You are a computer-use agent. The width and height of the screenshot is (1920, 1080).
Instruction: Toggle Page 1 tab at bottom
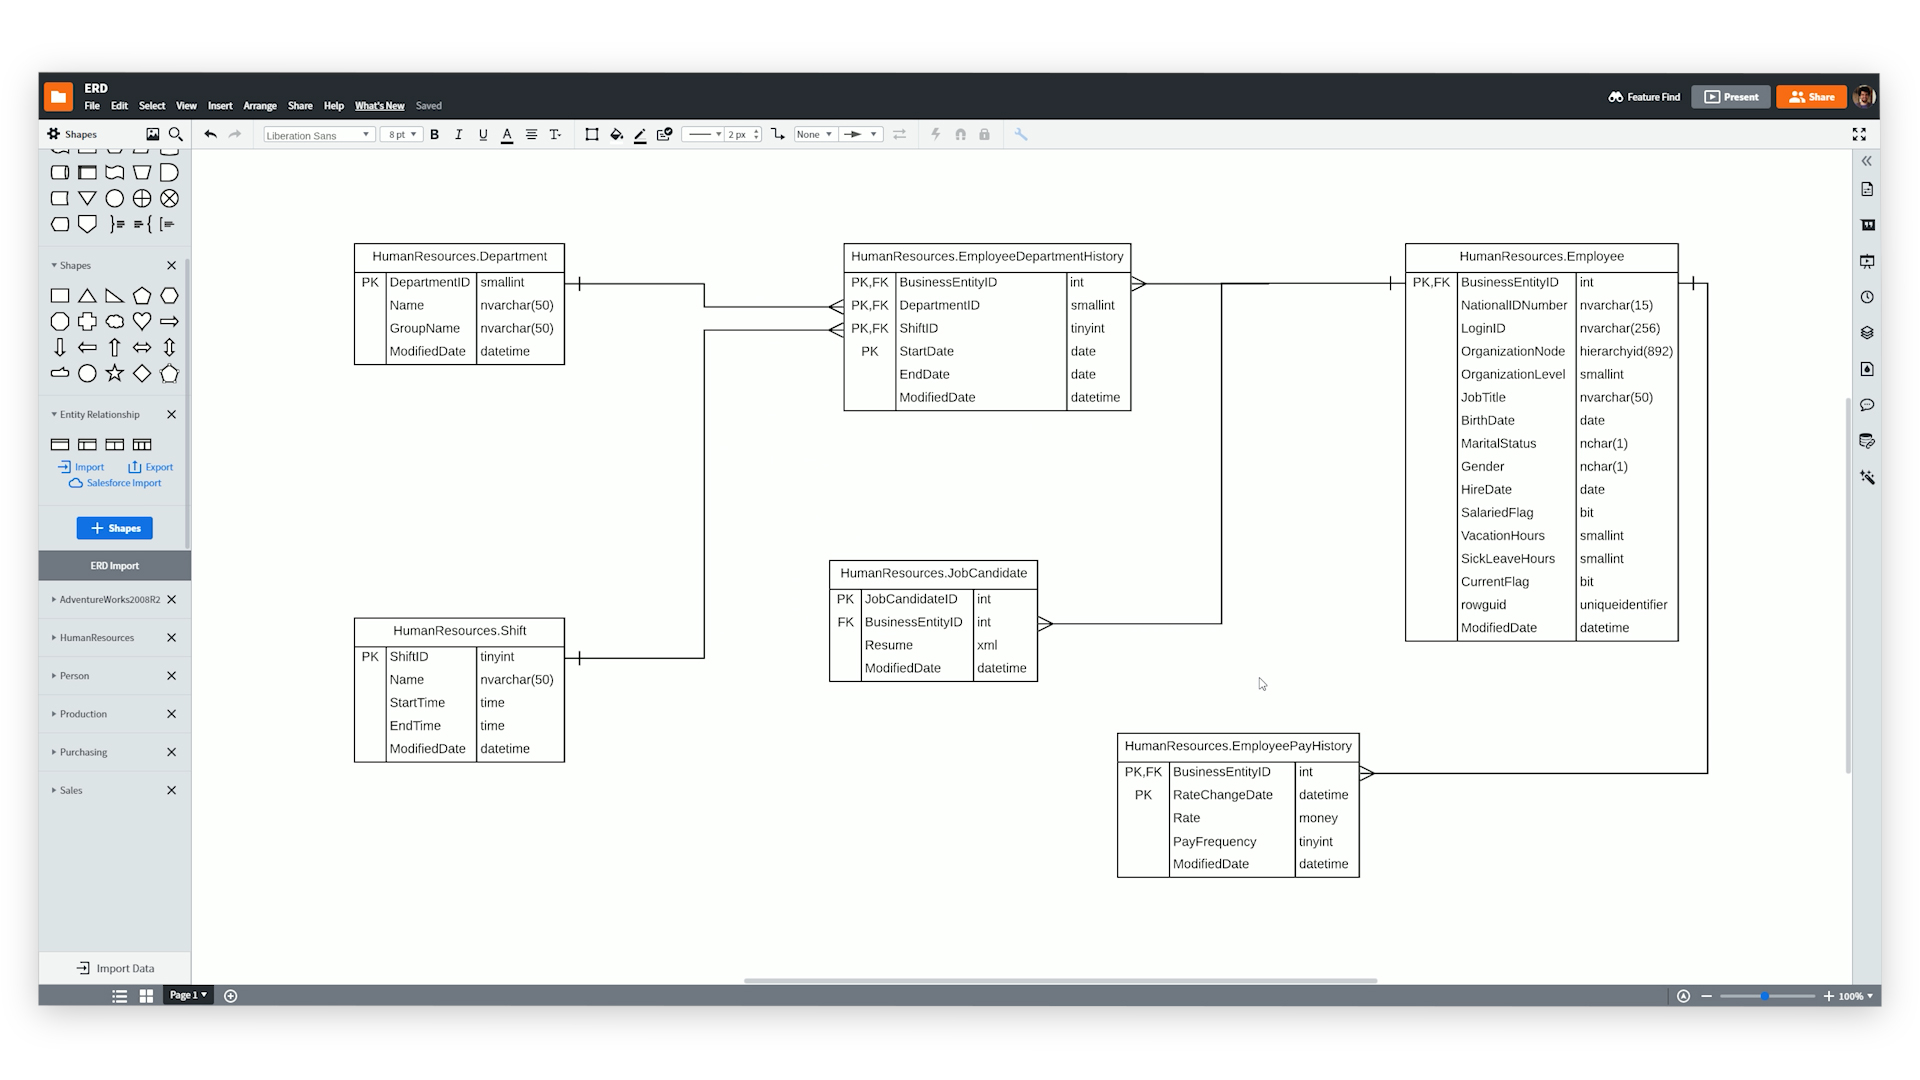[185, 994]
